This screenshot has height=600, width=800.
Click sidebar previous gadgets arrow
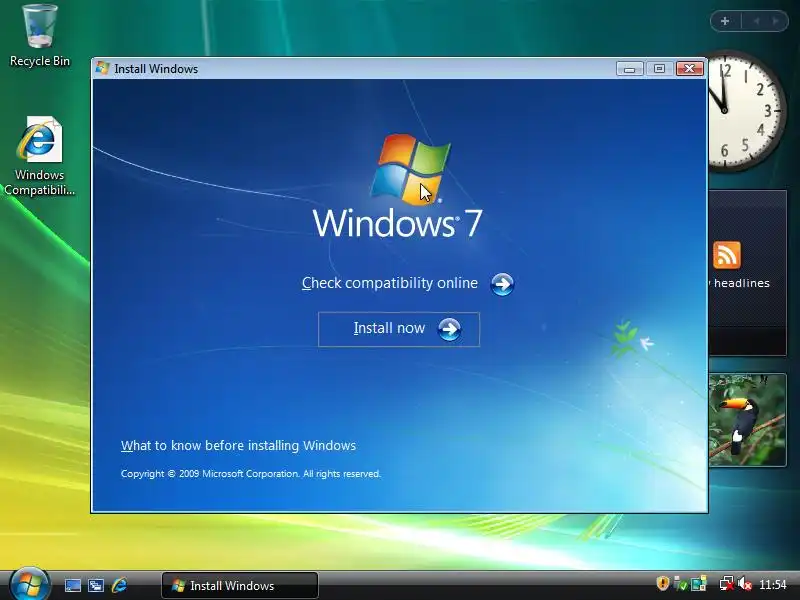(756, 21)
